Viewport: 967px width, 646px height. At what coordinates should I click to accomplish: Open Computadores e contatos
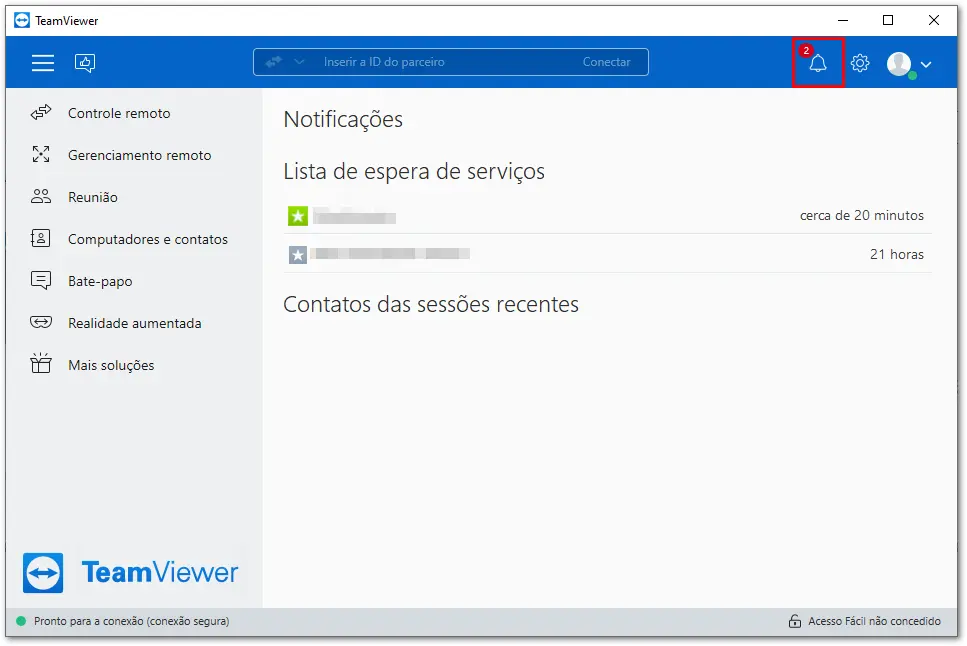tap(148, 239)
